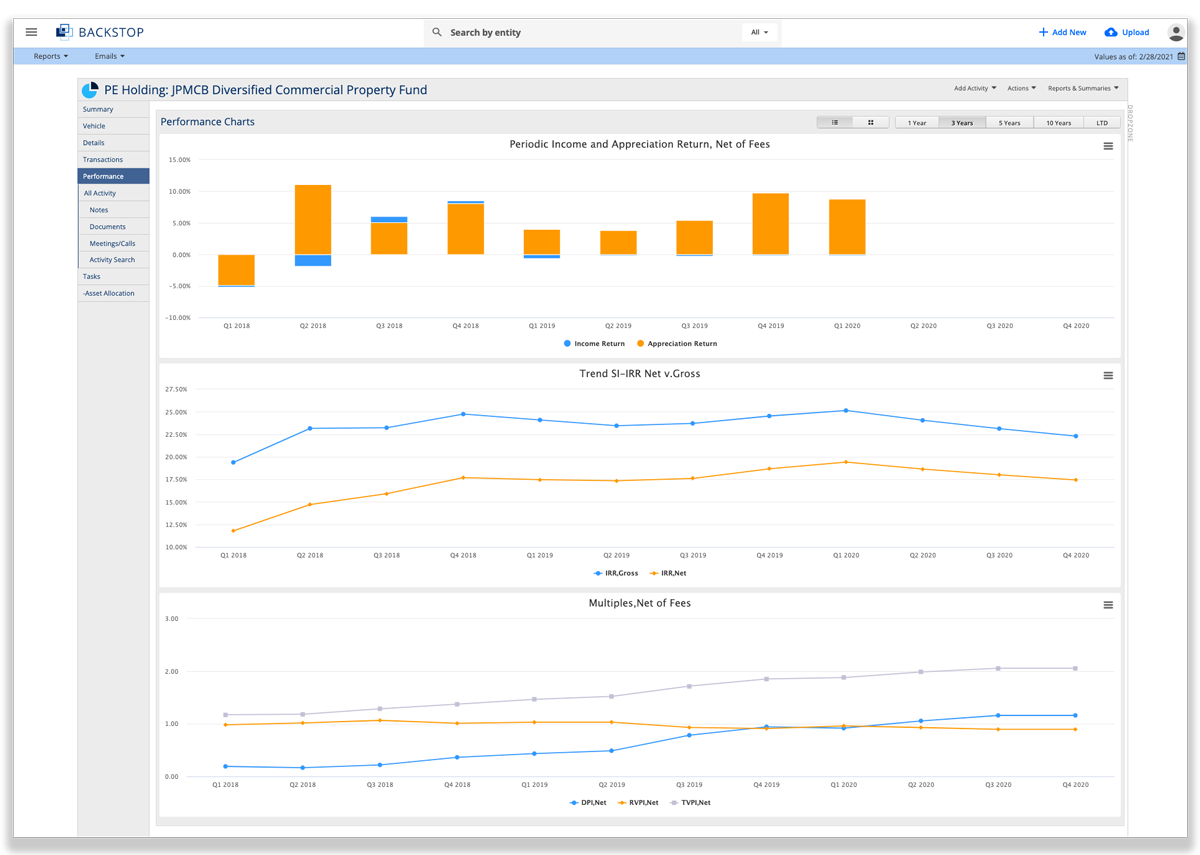The width and height of the screenshot is (1200, 855).
Task: Open Notes under All Activity
Action: tap(113, 210)
